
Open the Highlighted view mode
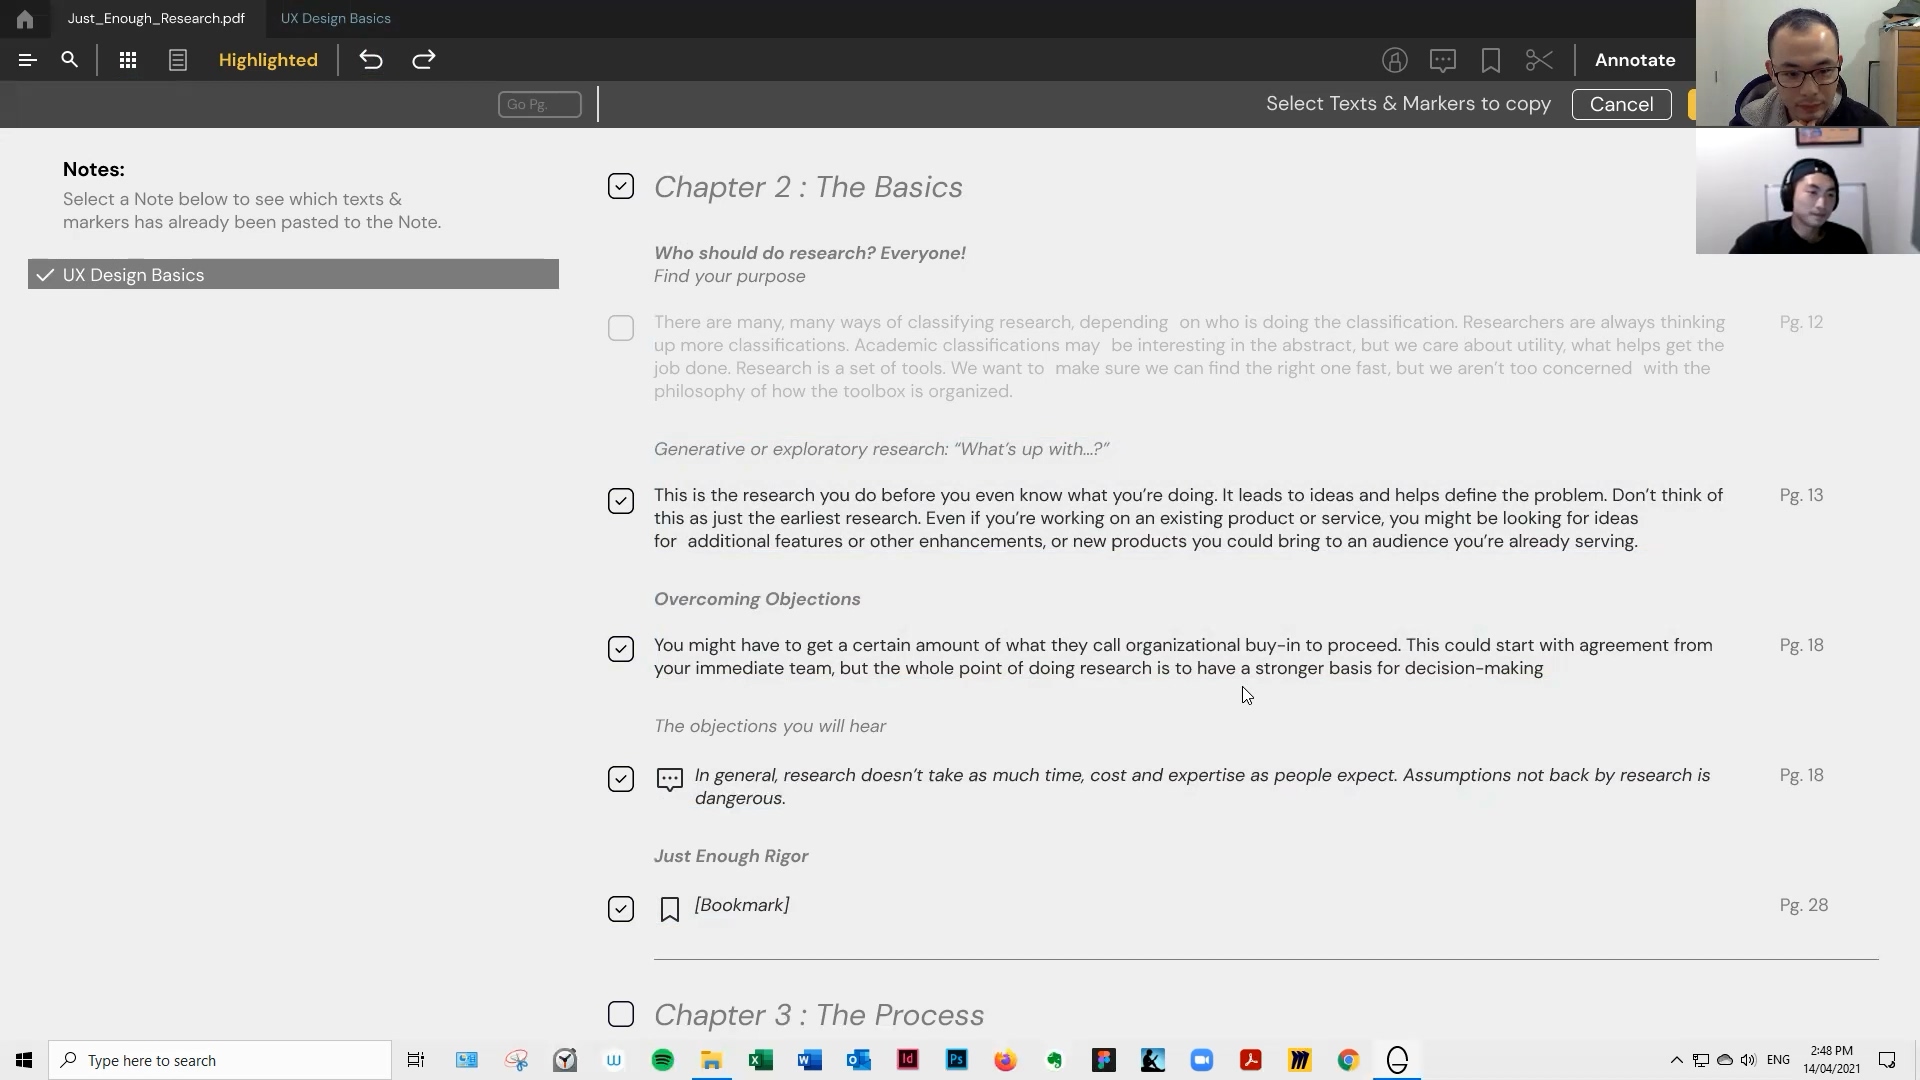coord(268,60)
